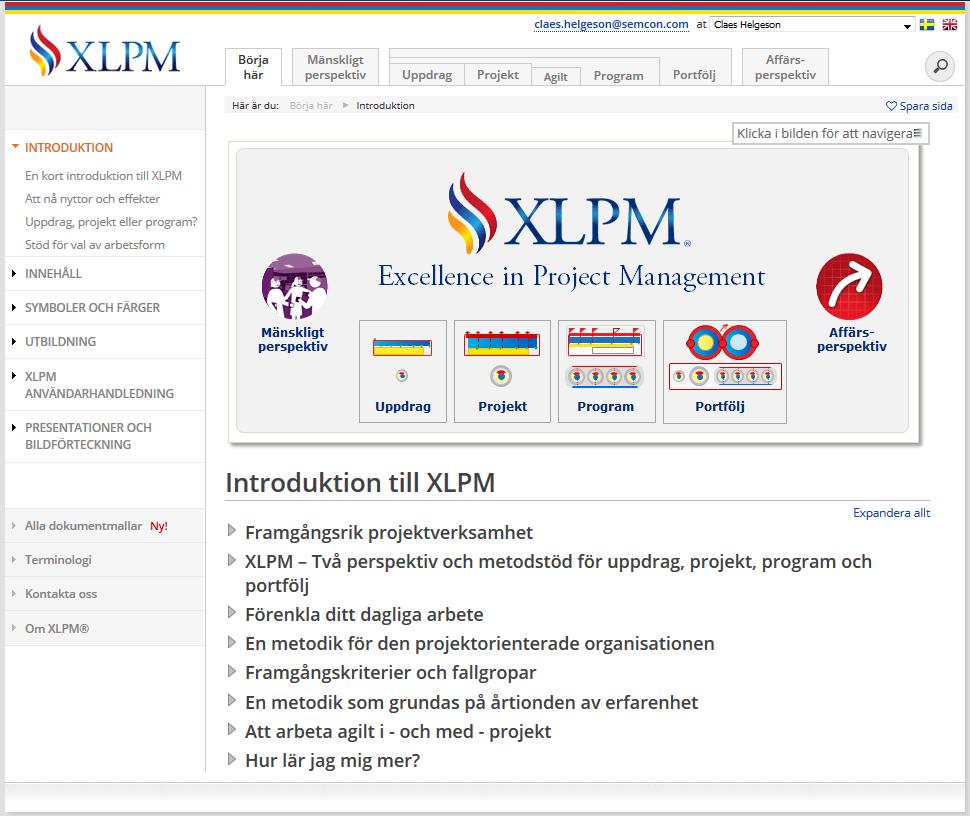This screenshot has width=970, height=816.
Task: Open the Projekt tab
Action: [x=498, y=74]
